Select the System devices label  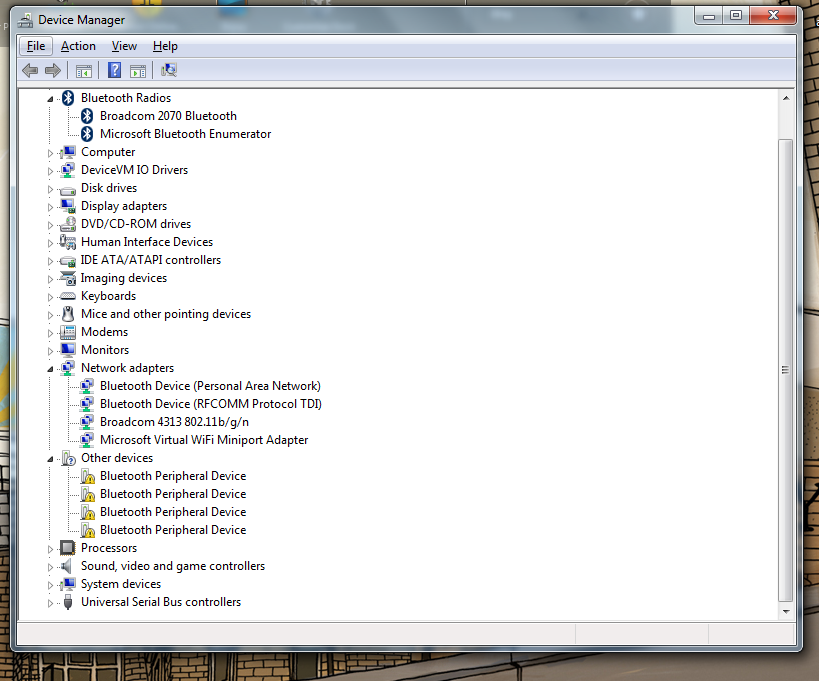click(x=121, y=584)
